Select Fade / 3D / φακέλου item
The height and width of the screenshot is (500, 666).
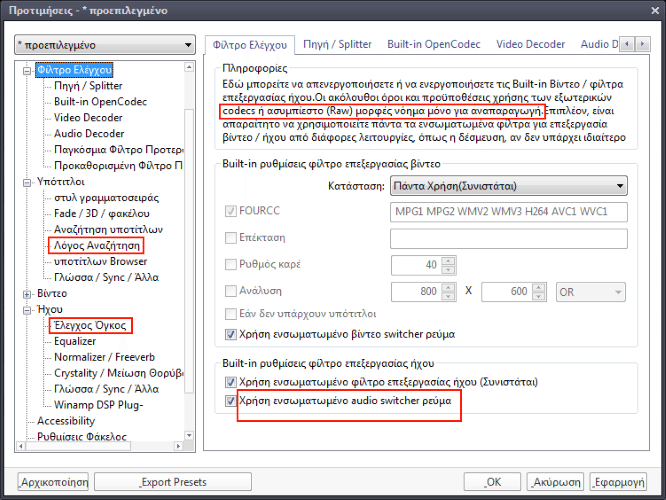click(x=102, y=214)
